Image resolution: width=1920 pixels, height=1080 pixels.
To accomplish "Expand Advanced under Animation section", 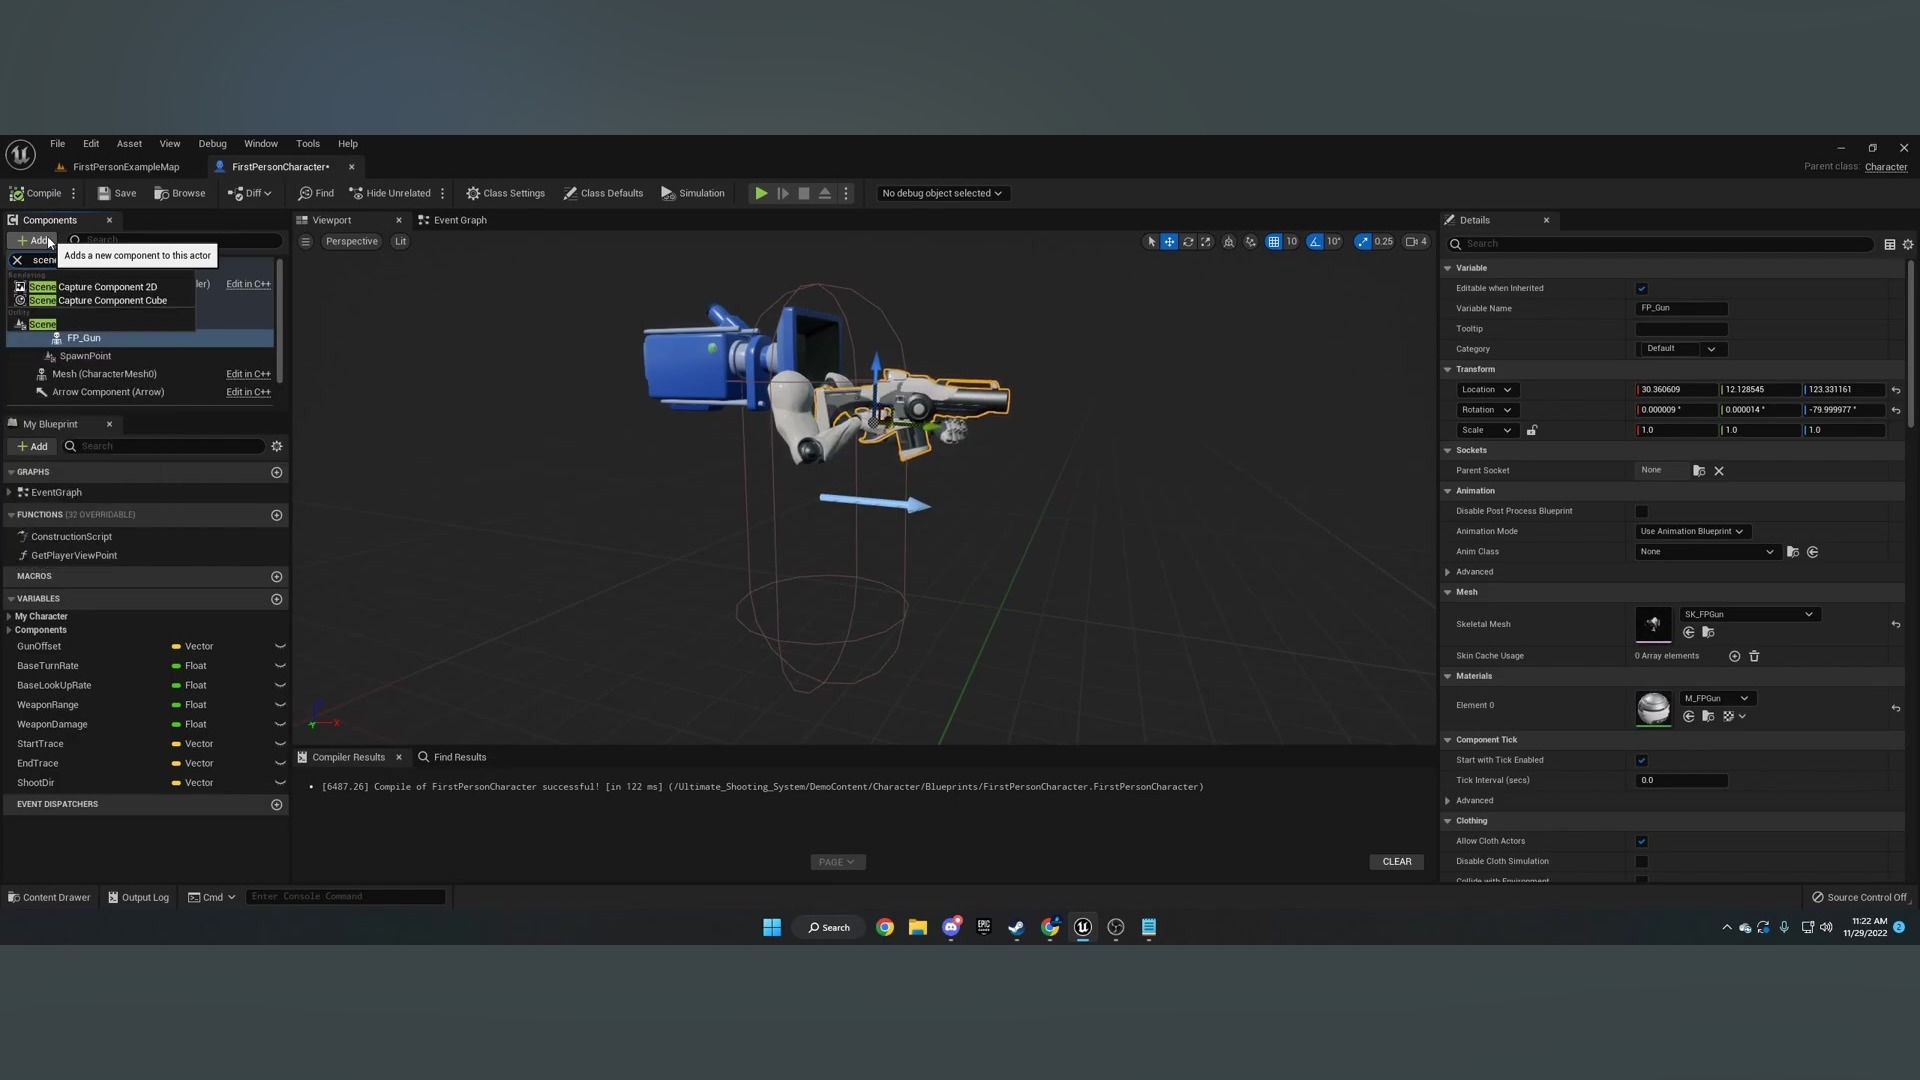I will [x=1447, y=572].
